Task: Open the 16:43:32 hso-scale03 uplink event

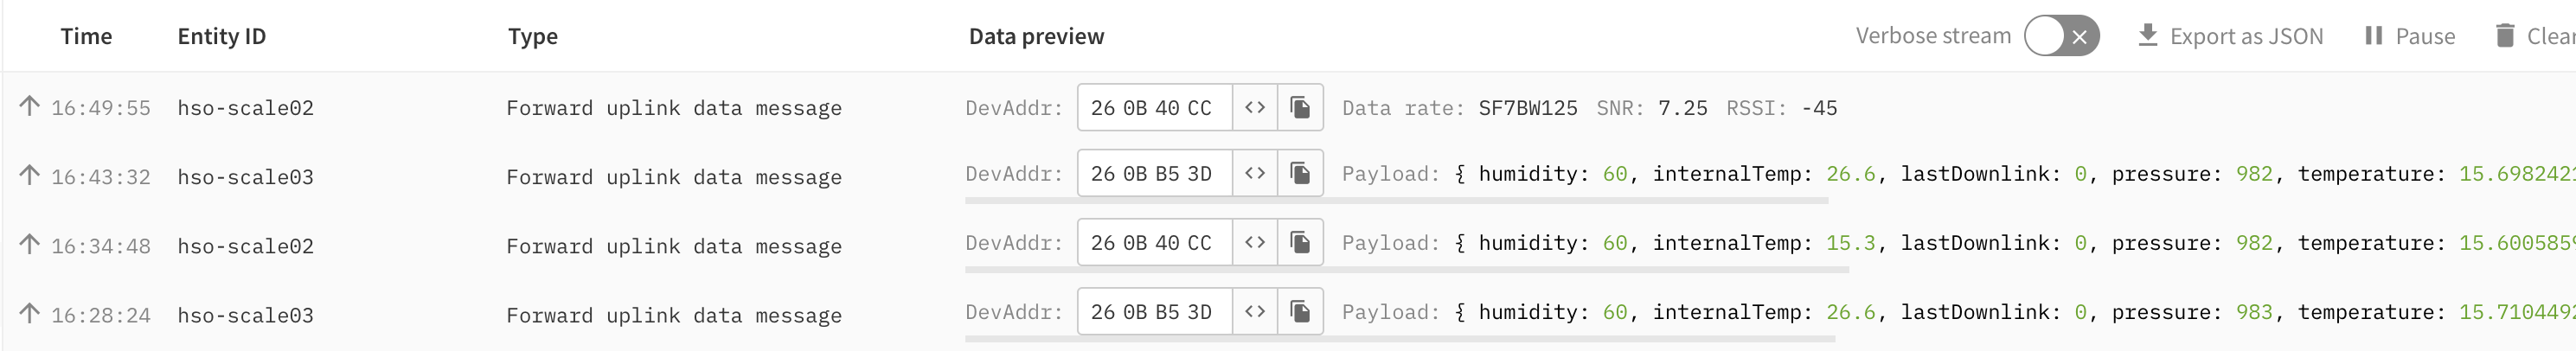Action: pyautogui.click(x=1288, y=175)
